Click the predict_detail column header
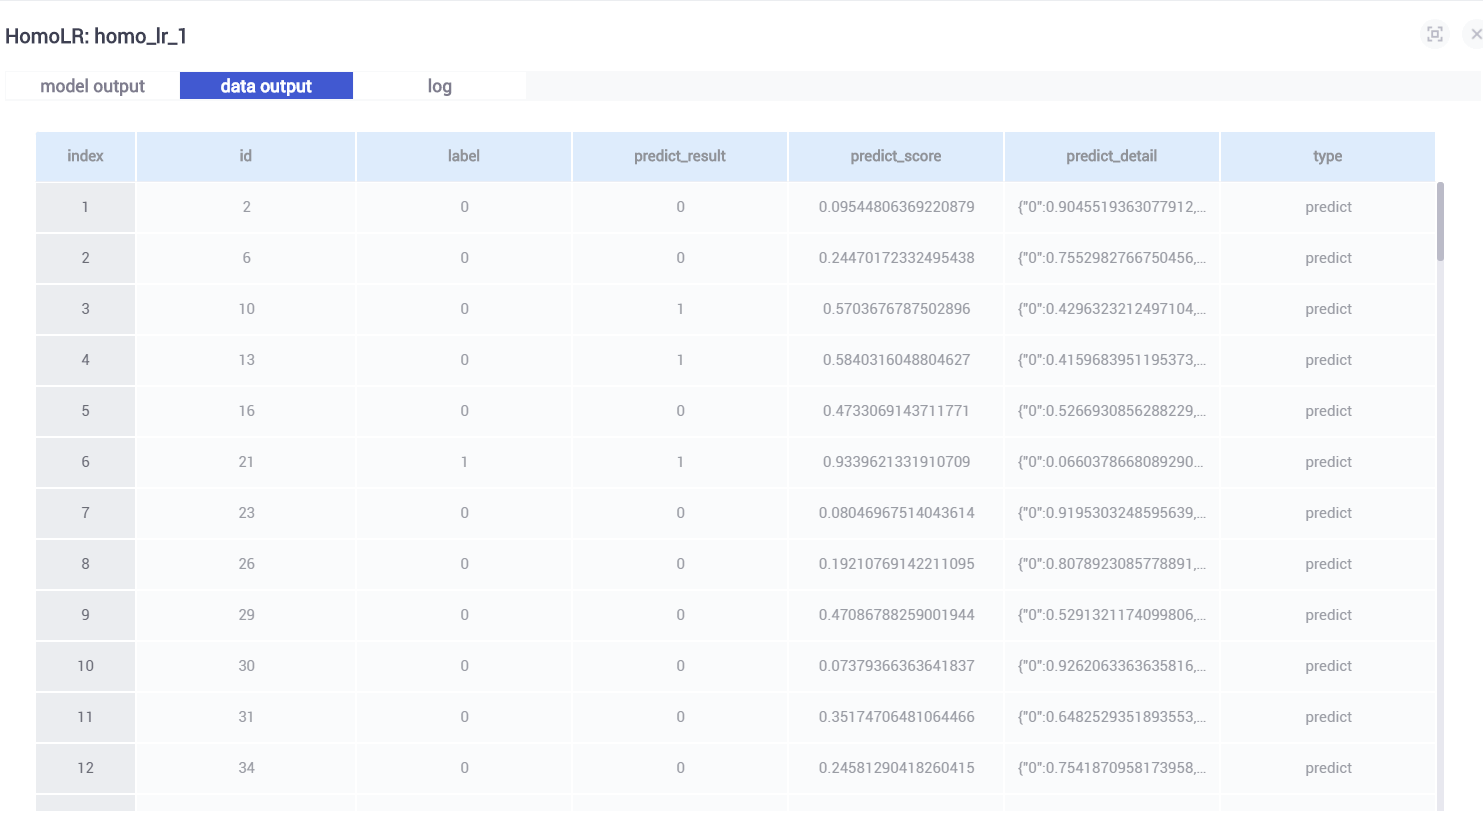The width and height of the screenshot is (1483, 814). pos(1112,156)
